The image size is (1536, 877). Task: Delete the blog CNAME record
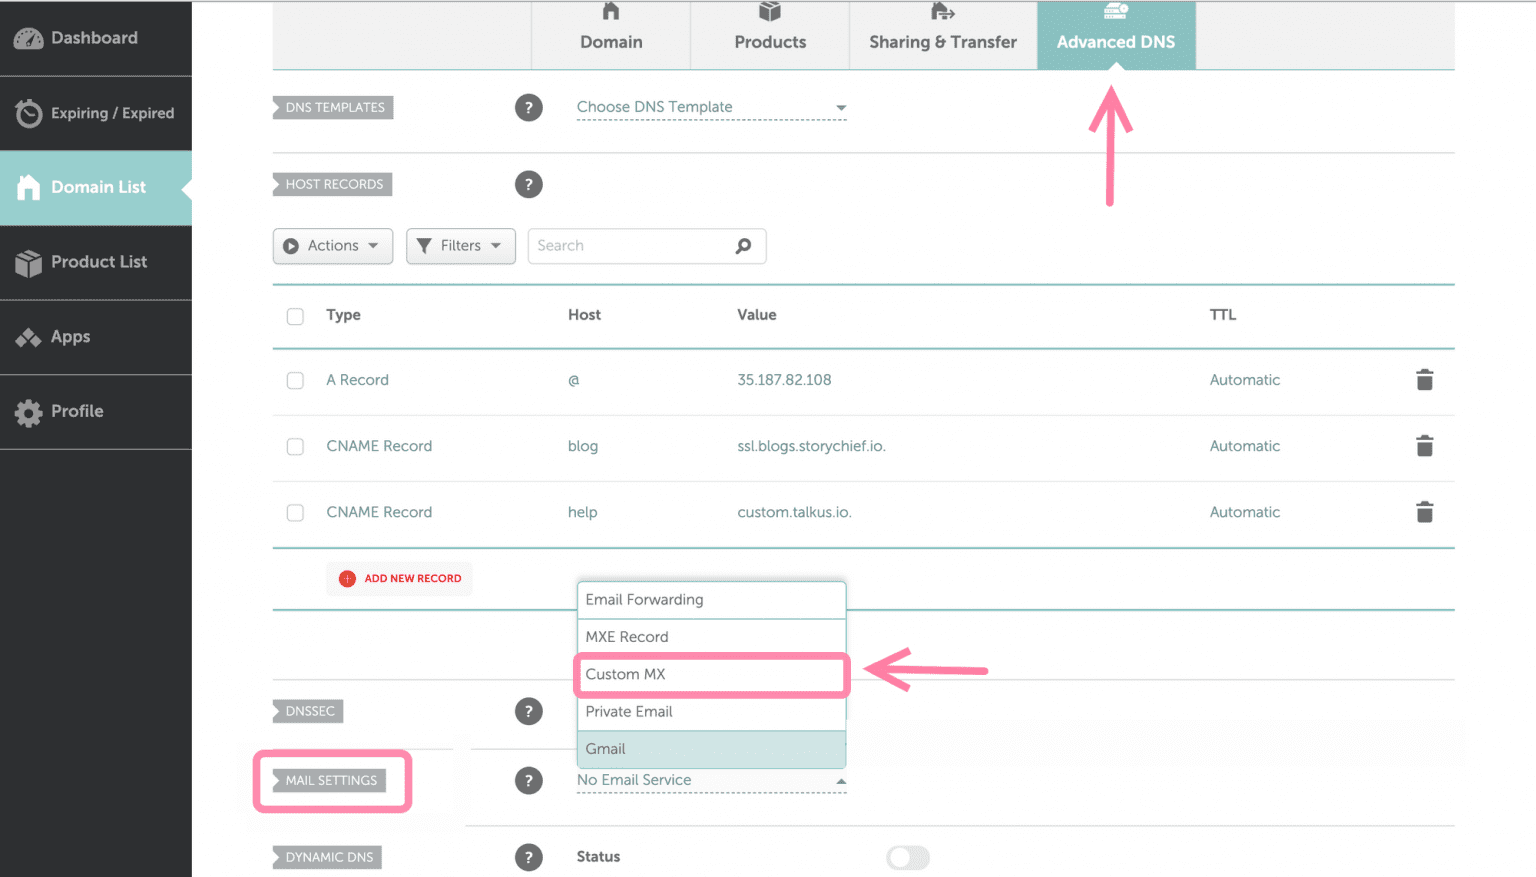click(x=1424, y=446)
